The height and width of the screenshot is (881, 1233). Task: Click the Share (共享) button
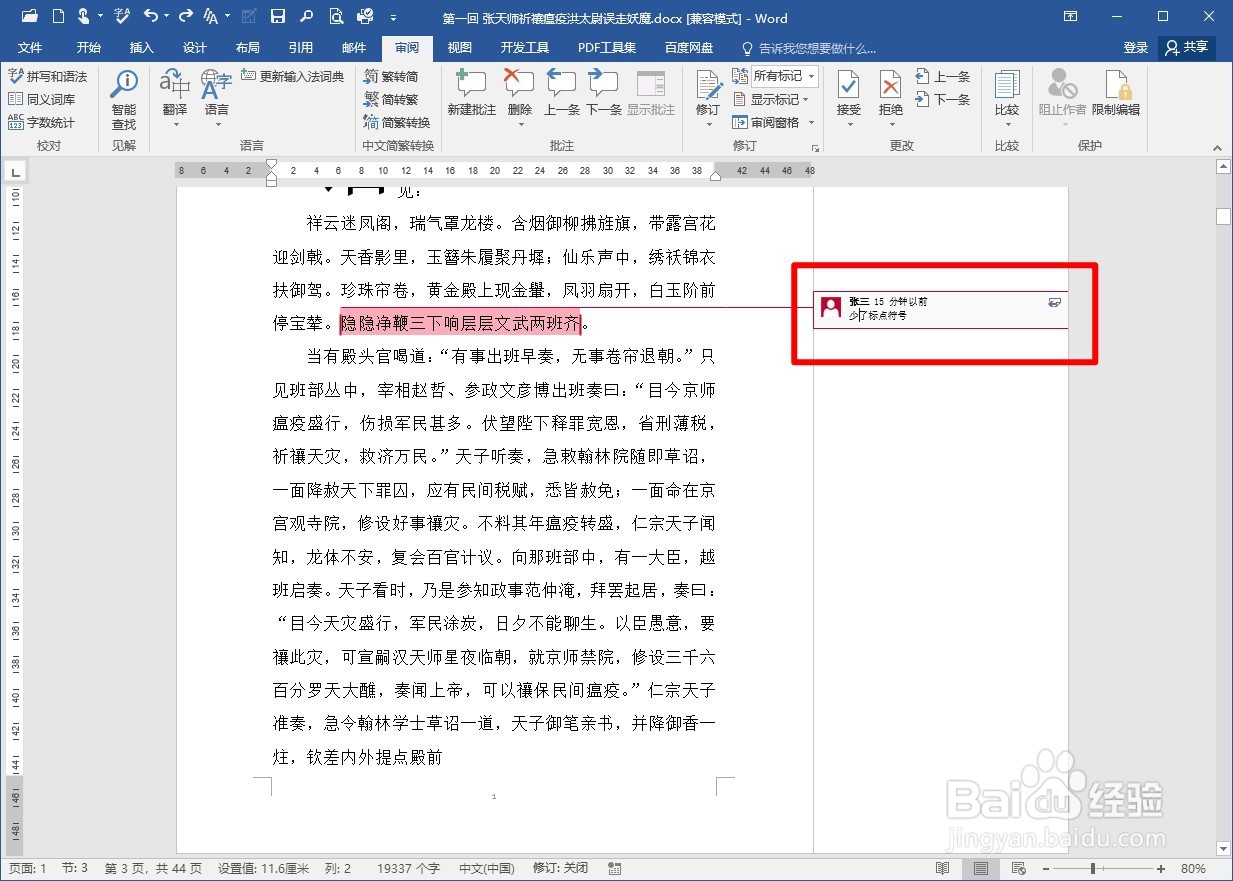point(1186,47)
